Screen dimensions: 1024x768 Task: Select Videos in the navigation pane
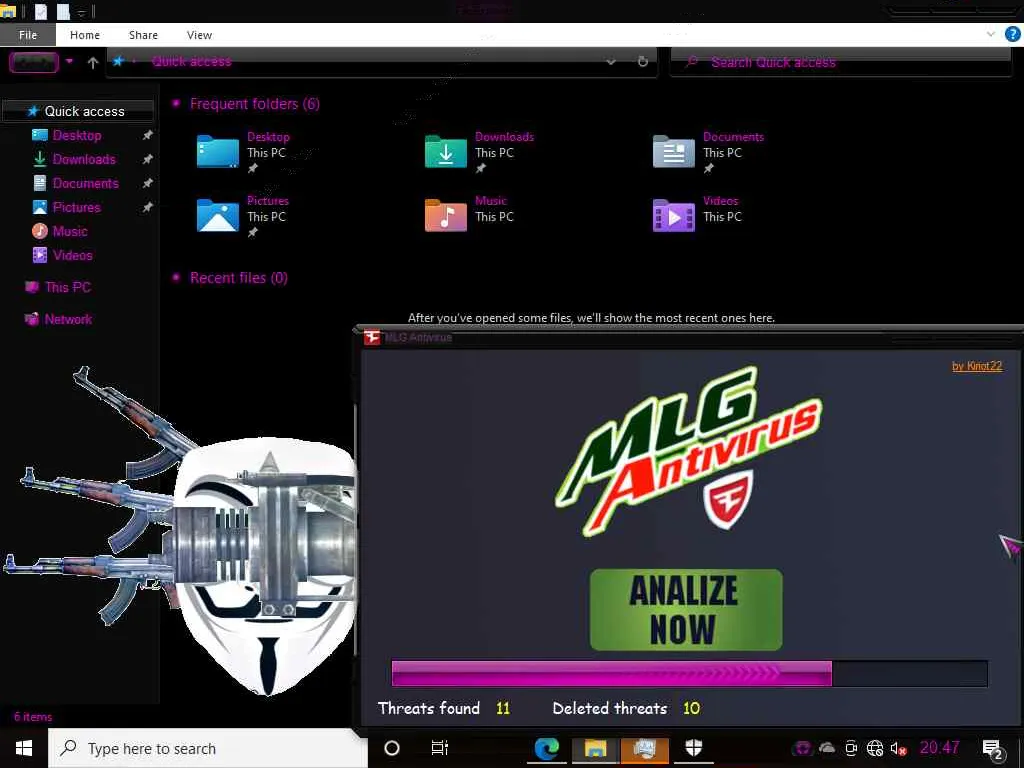(x=72, y=255)
